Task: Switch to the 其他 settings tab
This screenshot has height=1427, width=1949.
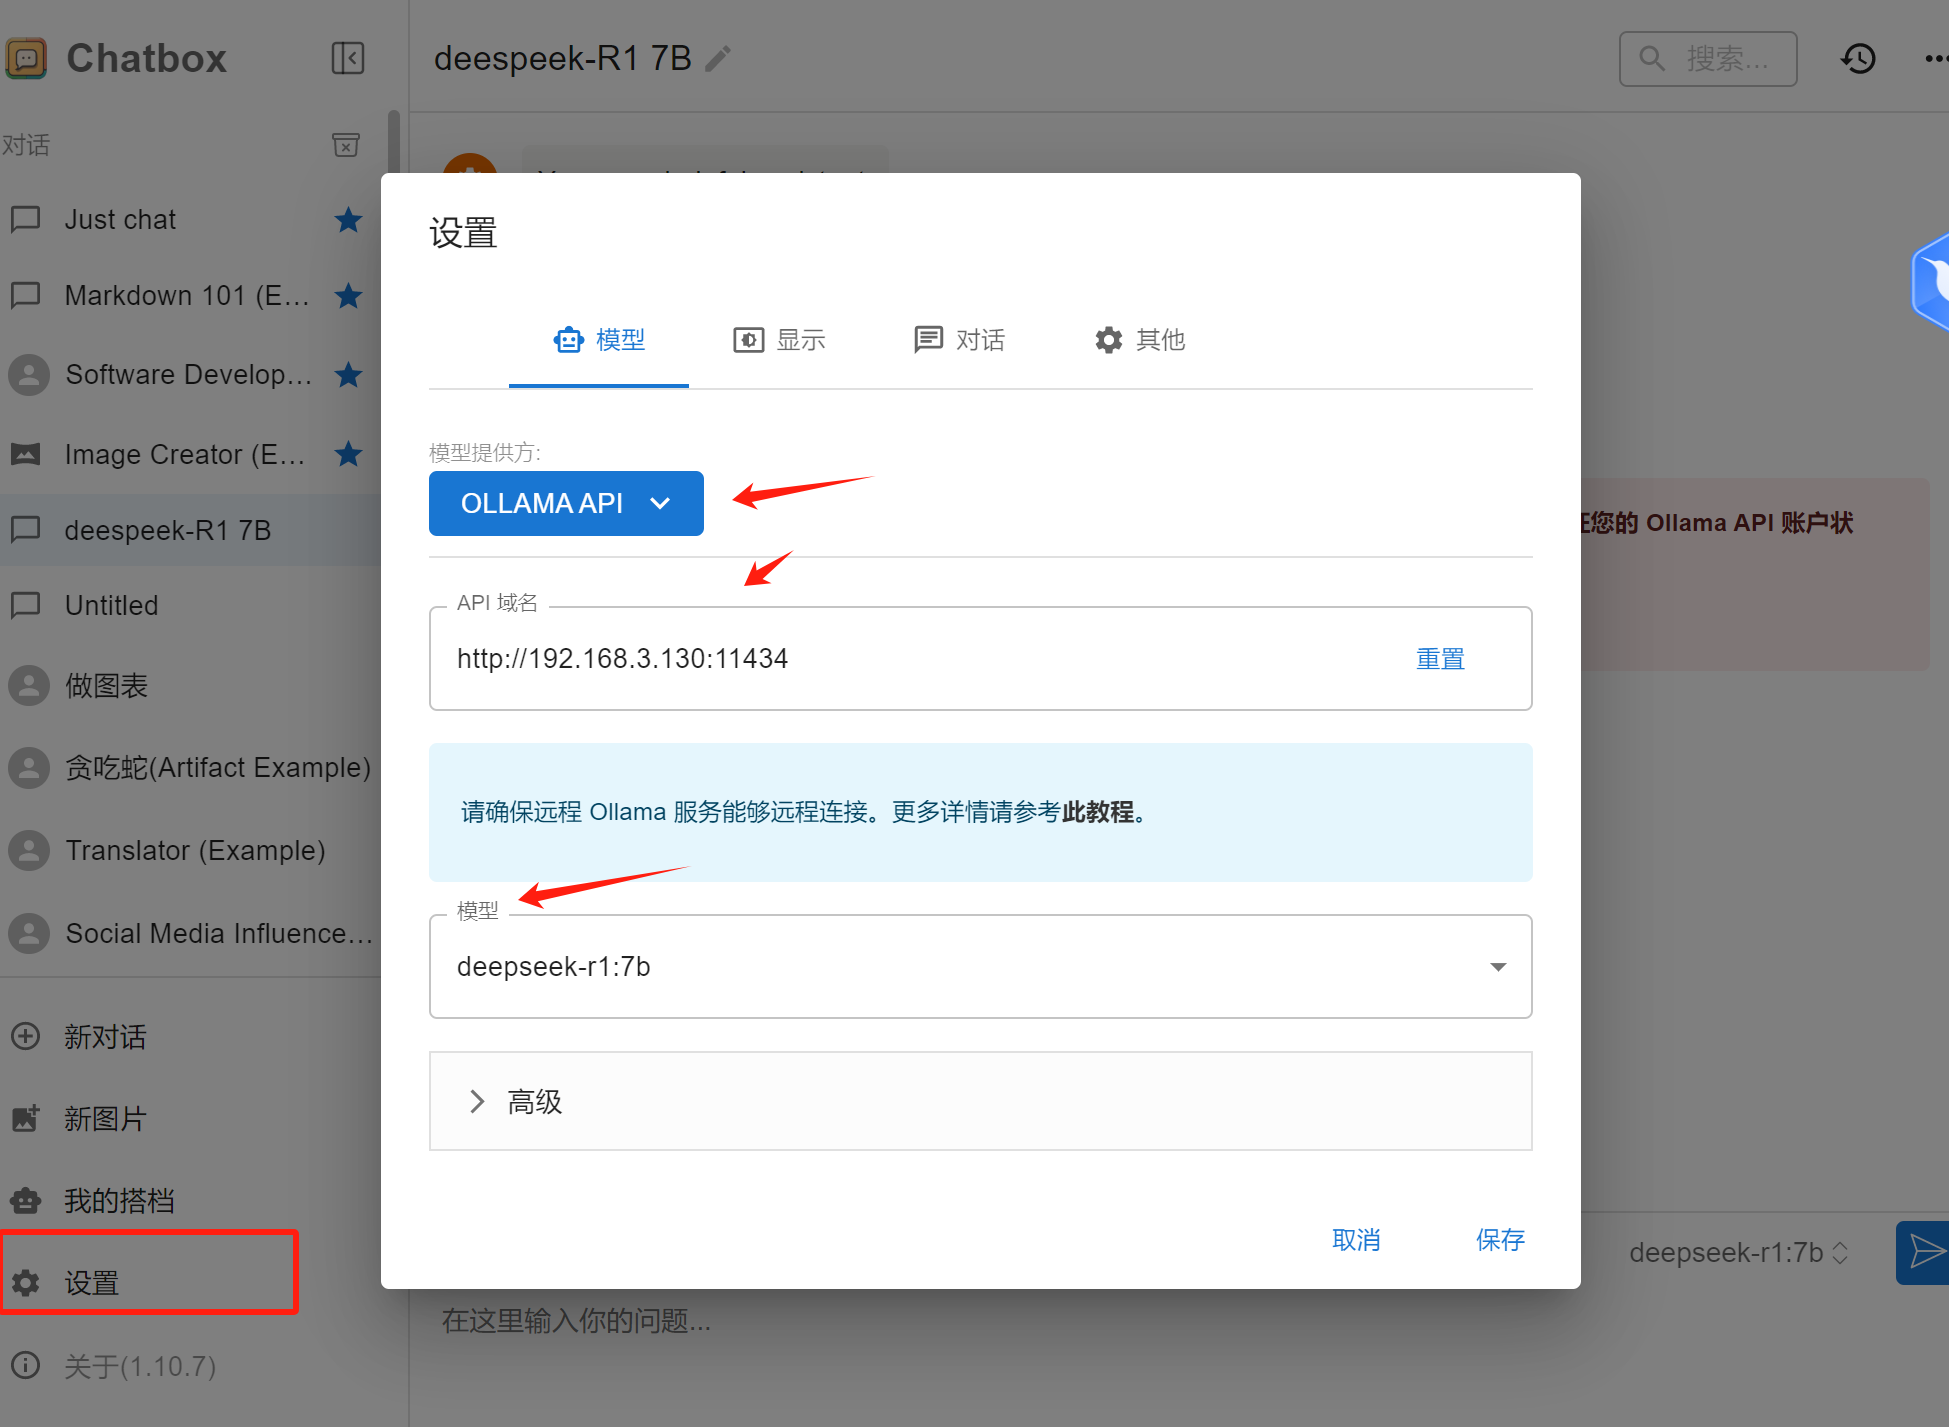Action: tap(1140, 340)
